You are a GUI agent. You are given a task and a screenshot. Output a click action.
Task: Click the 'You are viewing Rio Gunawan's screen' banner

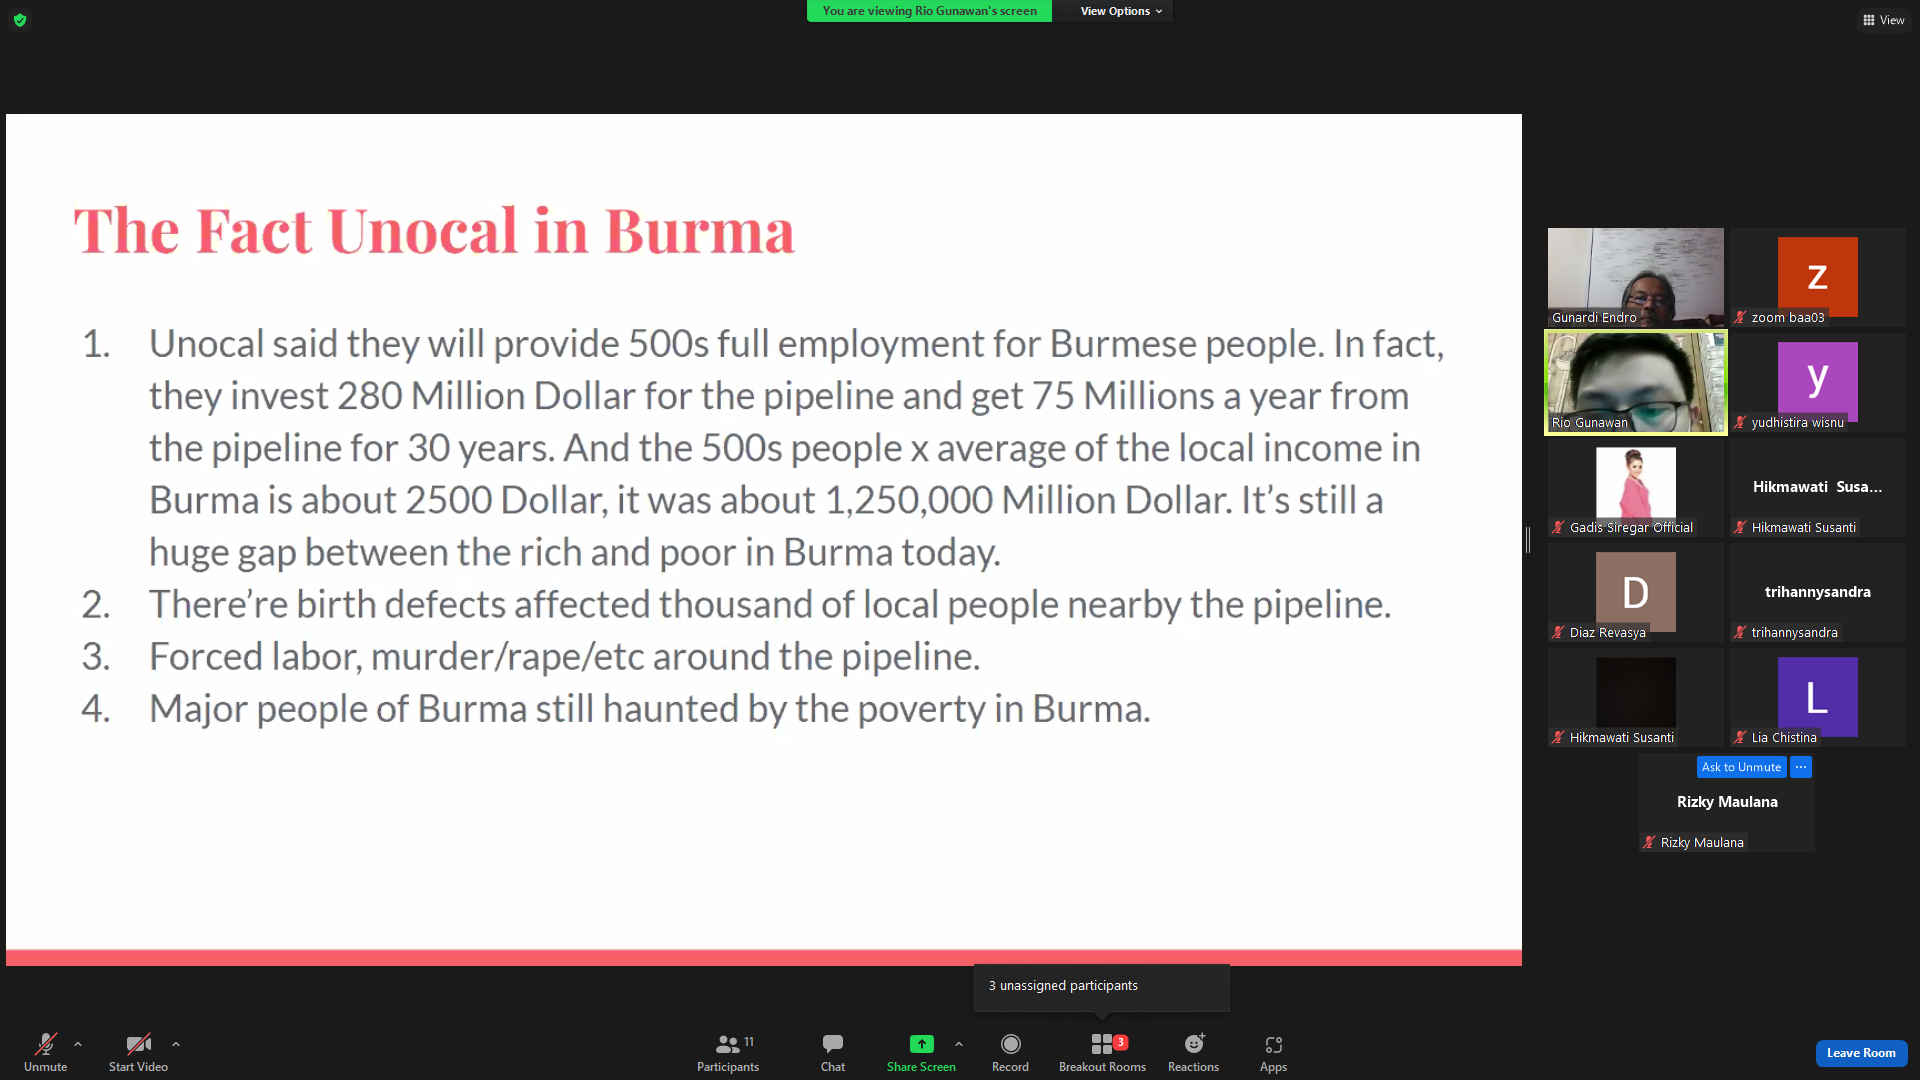929,11
